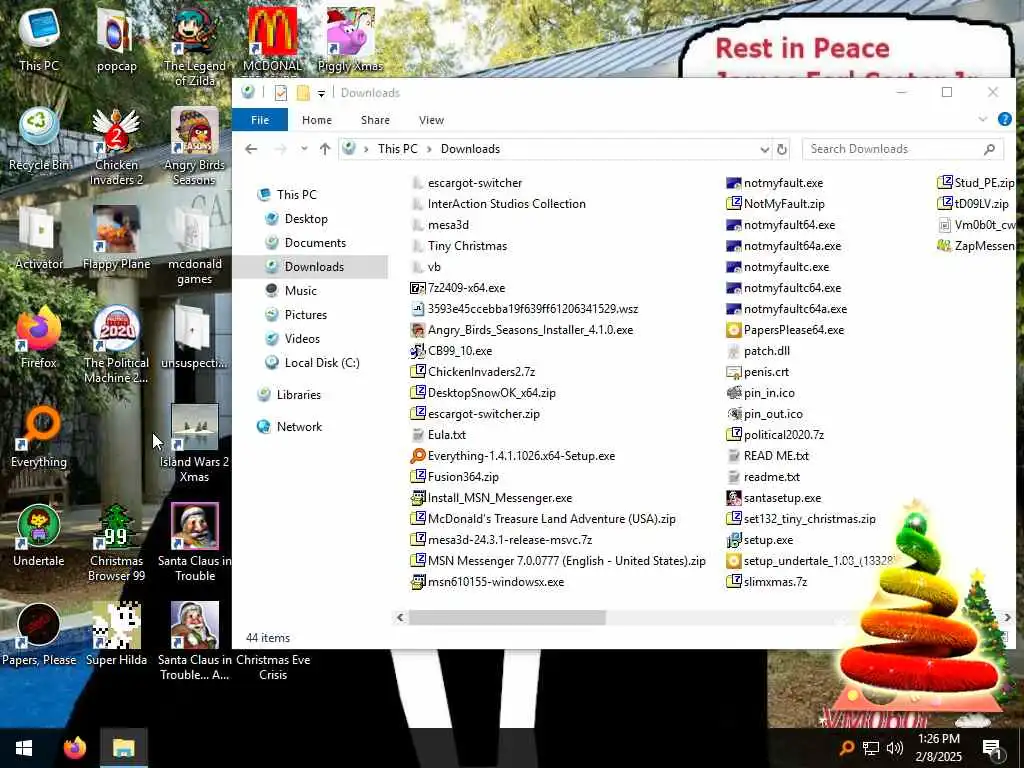This screenshot has width=1024, height=768.
Task: Expand the ribbon with the chevron
Action: pos(983,120)
